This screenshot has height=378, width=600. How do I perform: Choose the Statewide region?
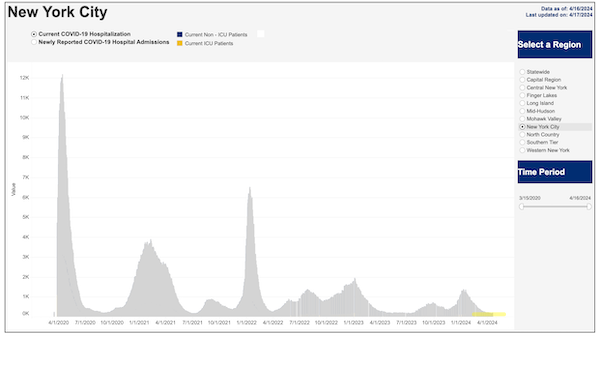click(522, 72)
